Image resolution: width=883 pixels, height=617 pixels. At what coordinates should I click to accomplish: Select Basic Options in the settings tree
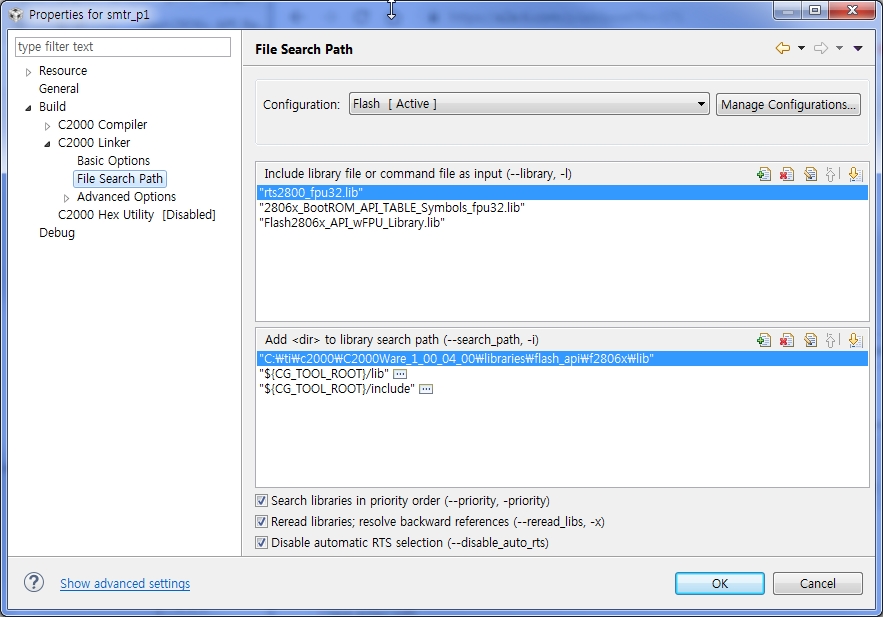(x=113, y=160)
